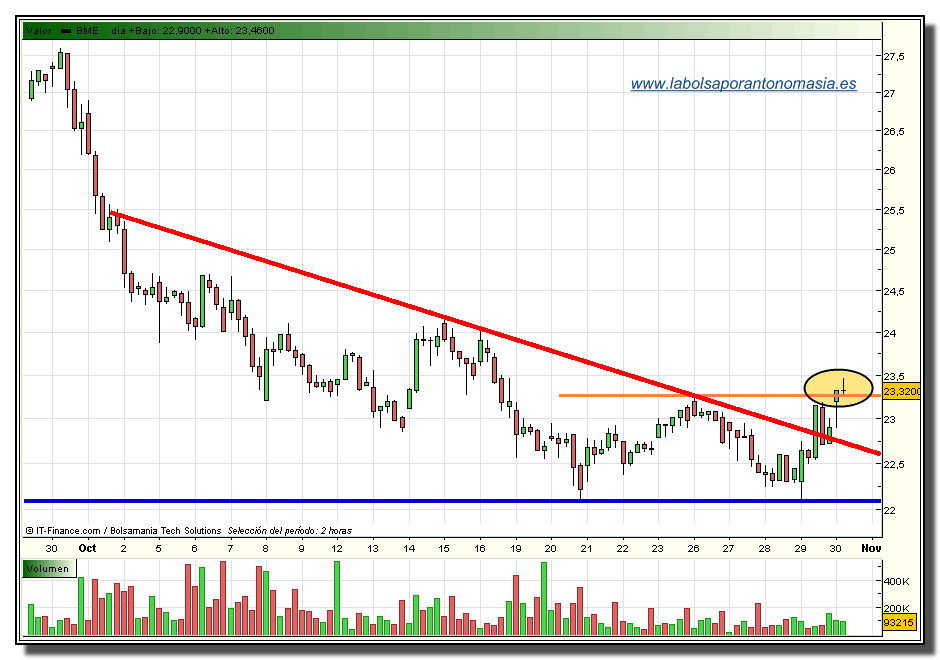Click the Nov month label on time axis
This screenshot has height=660, width=940.
[871, 548]
